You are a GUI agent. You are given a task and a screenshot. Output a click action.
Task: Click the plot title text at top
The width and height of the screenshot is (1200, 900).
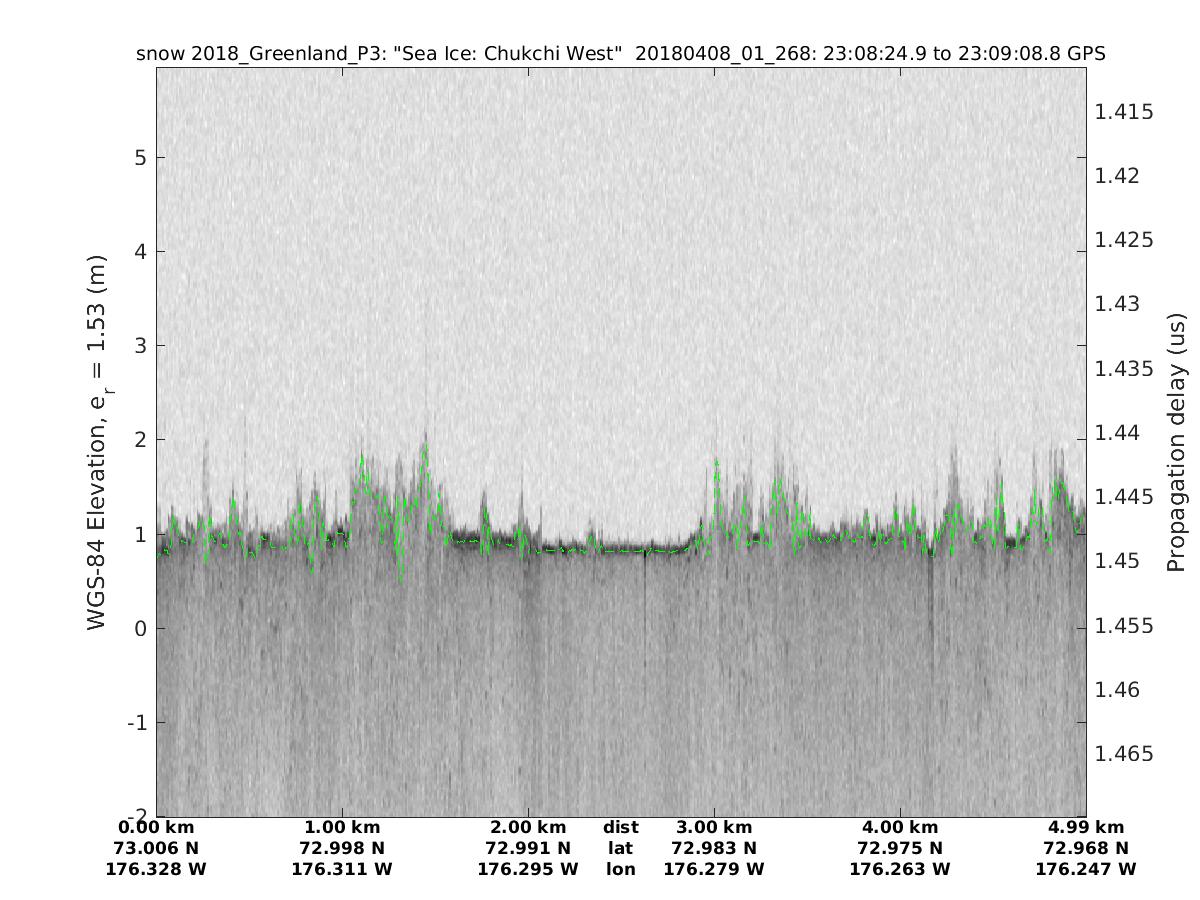pyautogui.click(x=620, y=54)
